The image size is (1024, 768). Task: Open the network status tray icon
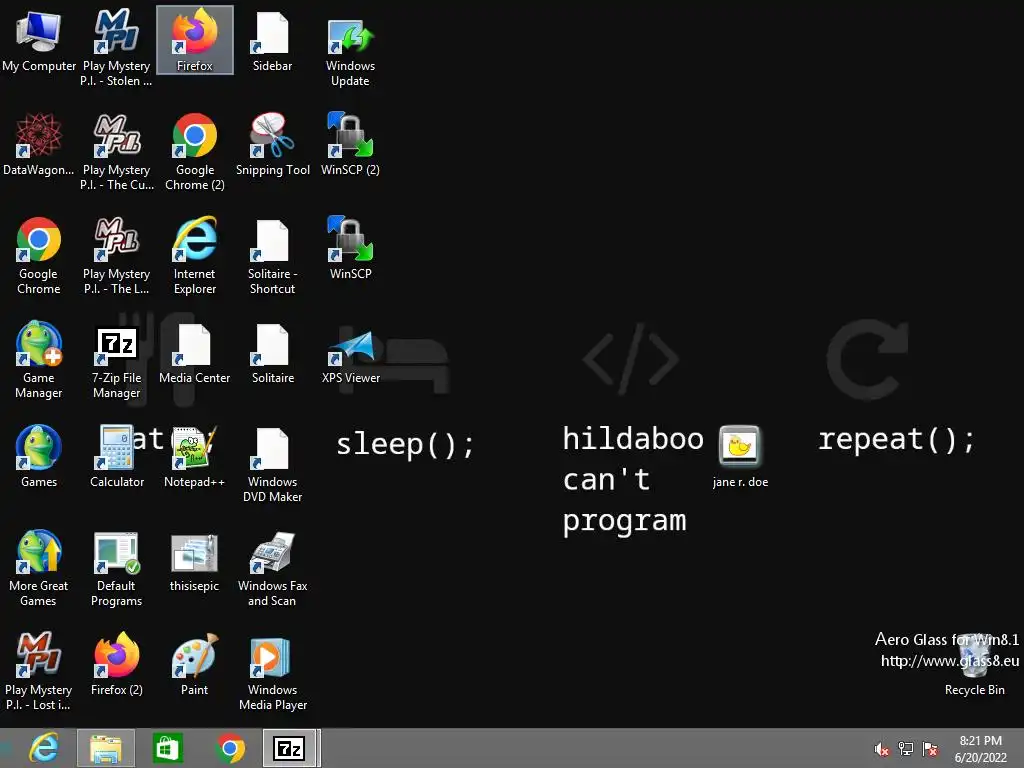pos(906,749)
